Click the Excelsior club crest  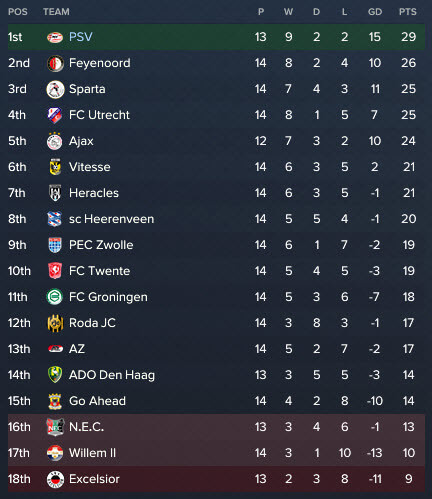55,479
